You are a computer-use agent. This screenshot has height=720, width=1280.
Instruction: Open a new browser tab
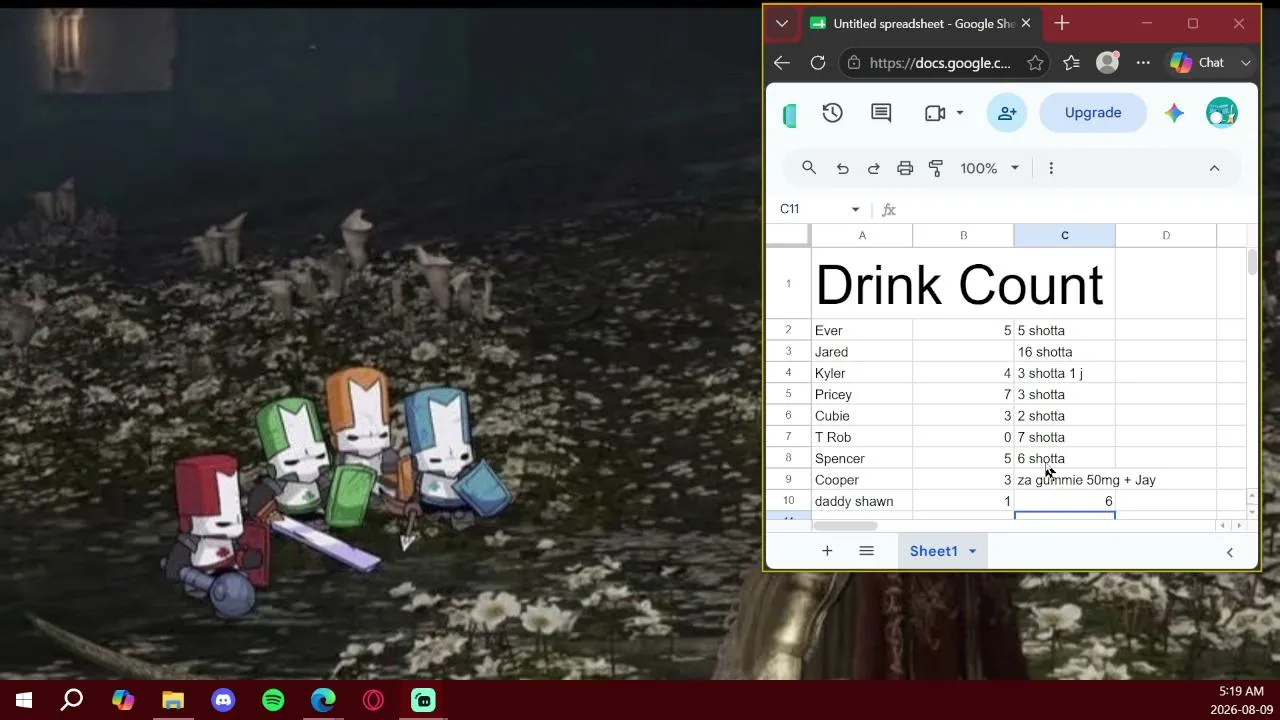pyautogui.click(x=1062, y=24)
